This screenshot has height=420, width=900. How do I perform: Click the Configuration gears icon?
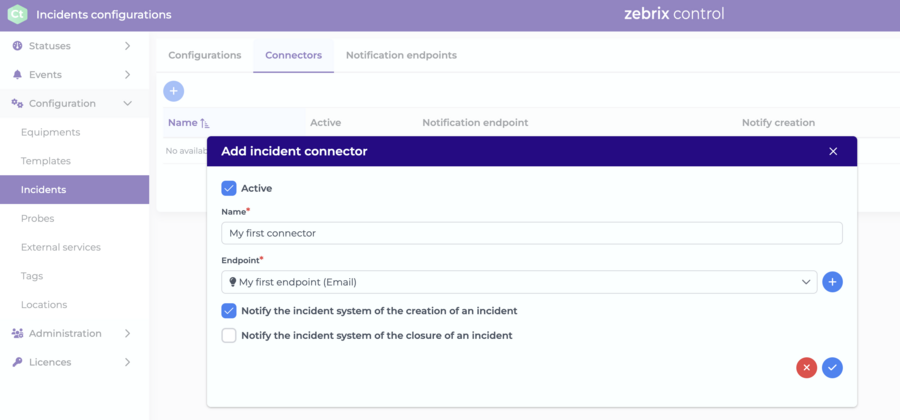tap(17, 103)
